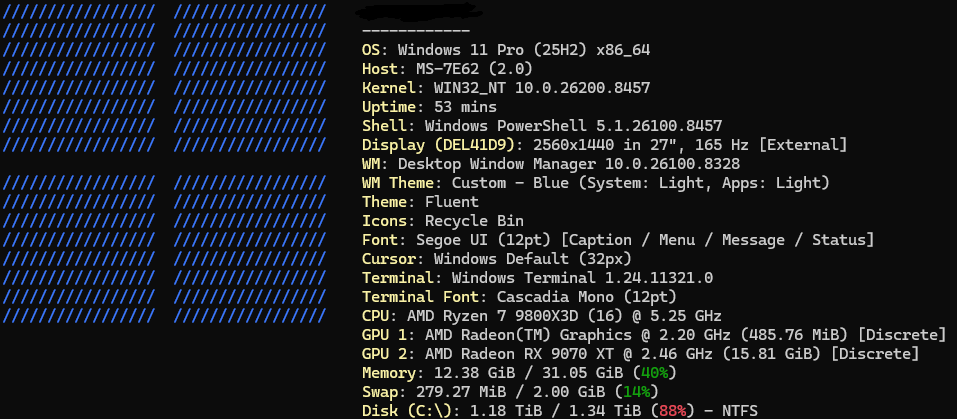Click the green 40% memory usage figure
Screen dimensions: 957x419
pos(654,373)
